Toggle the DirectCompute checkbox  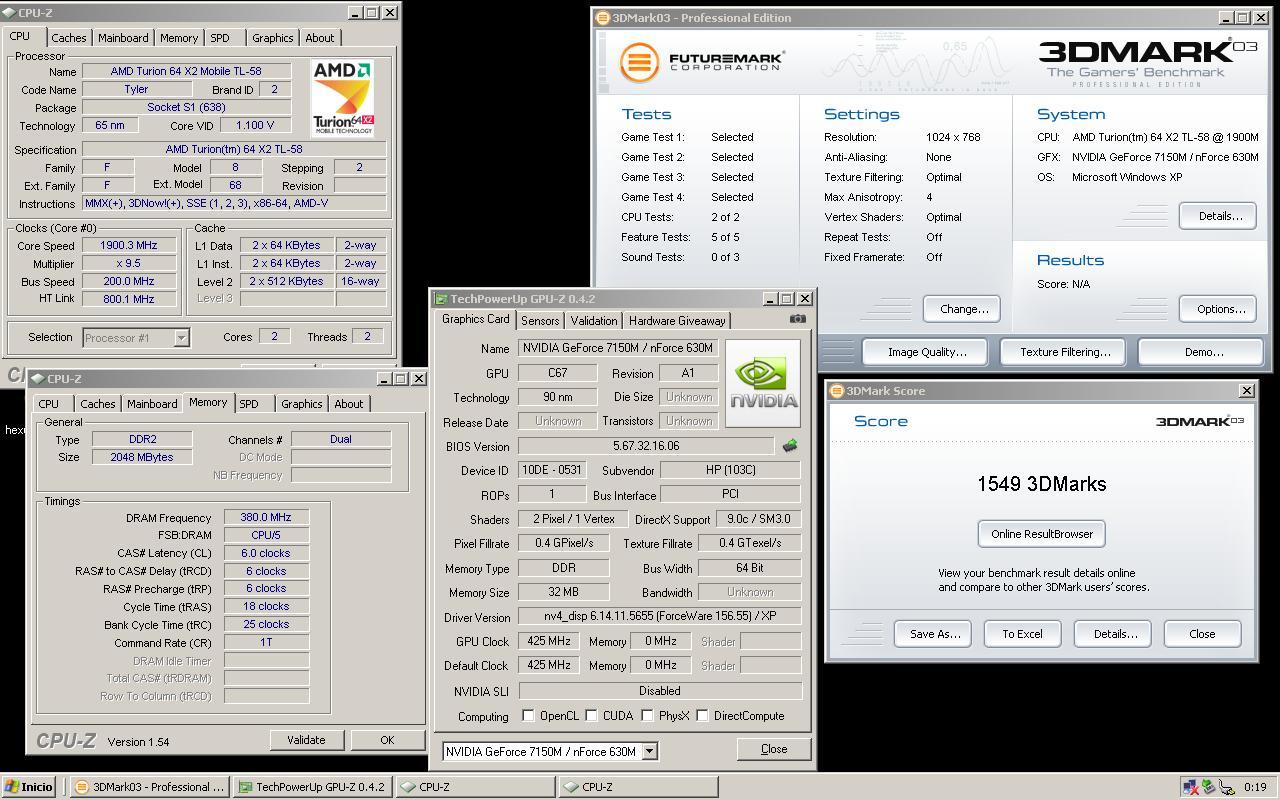(702, 716)
